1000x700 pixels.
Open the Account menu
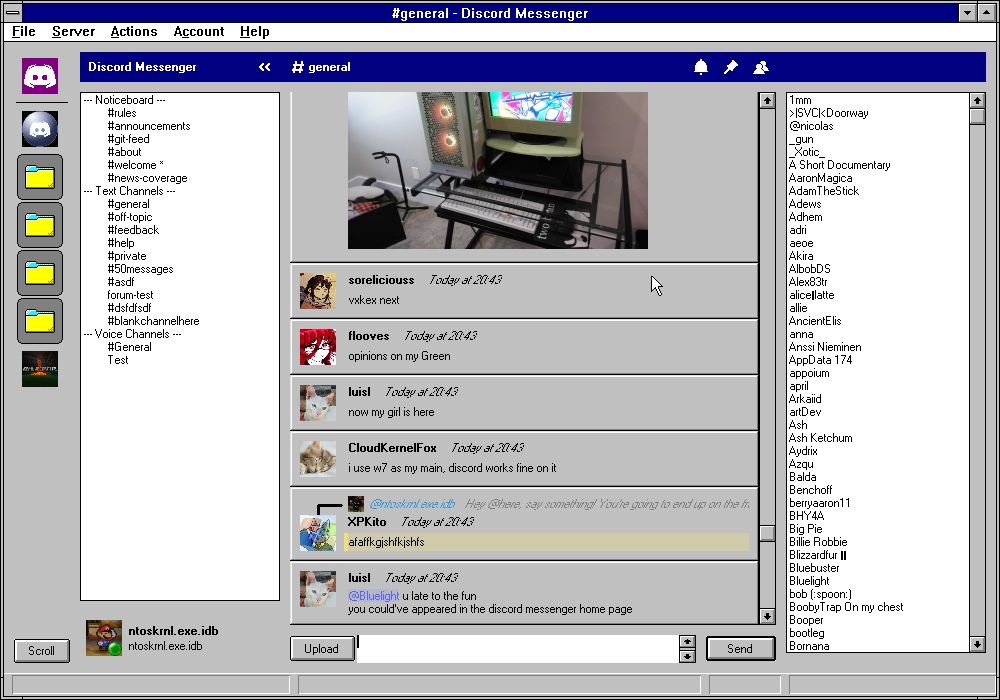point(199,31)
